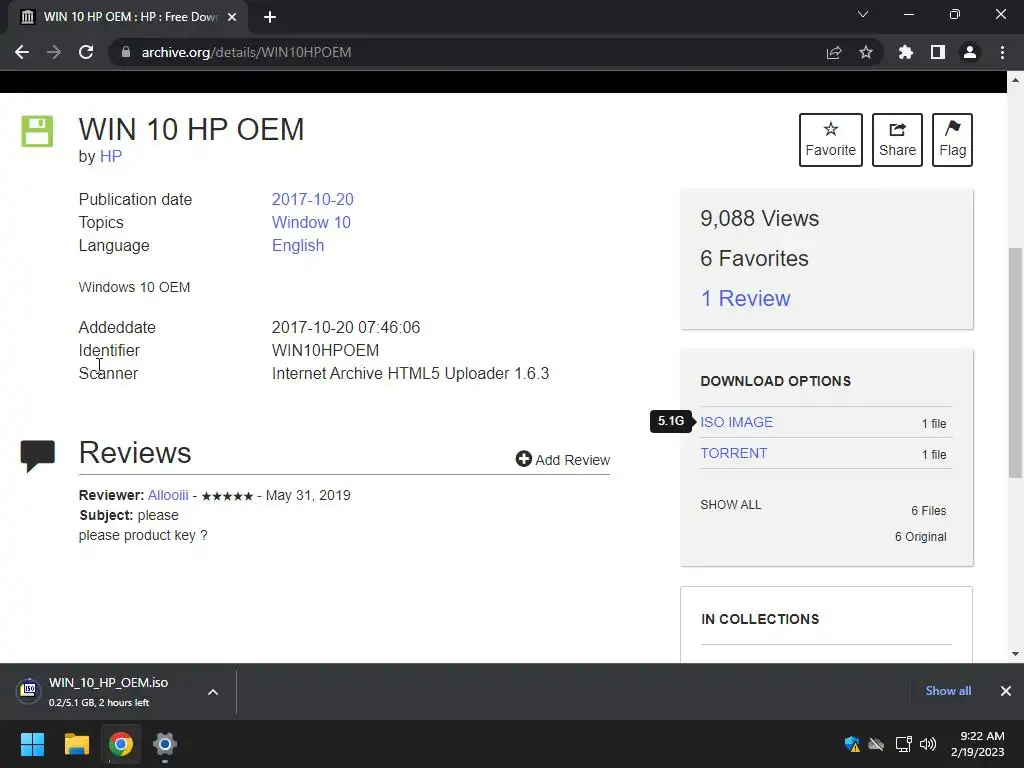Bookmark this tab with the star
Image resolution: width=1024 pixels, height=768 pixels.
pos(866,52)
